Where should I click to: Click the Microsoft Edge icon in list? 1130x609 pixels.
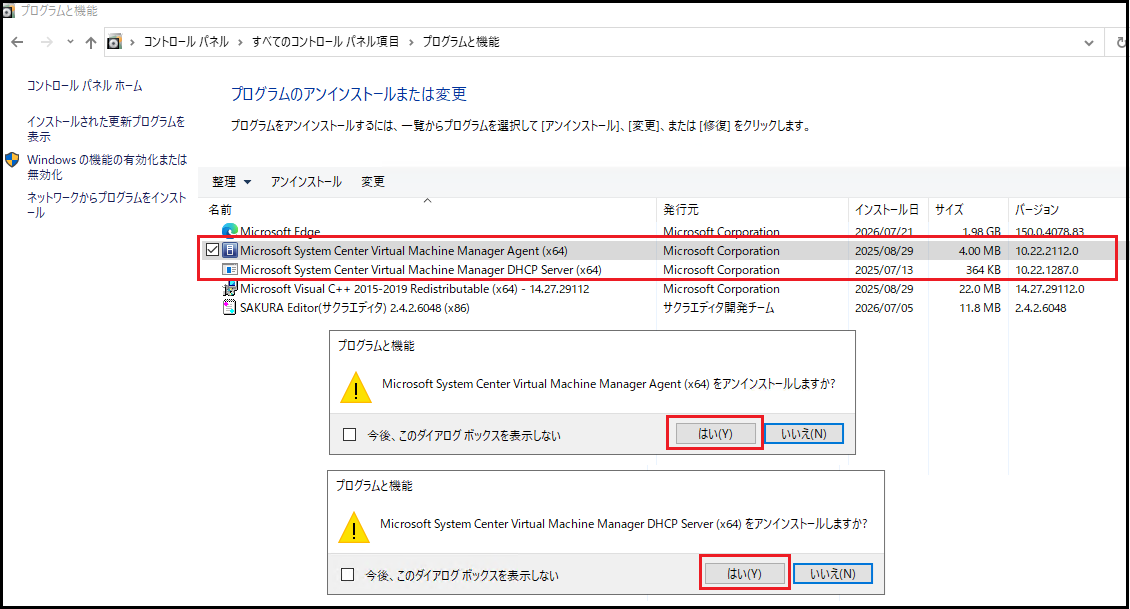point(230,231)
